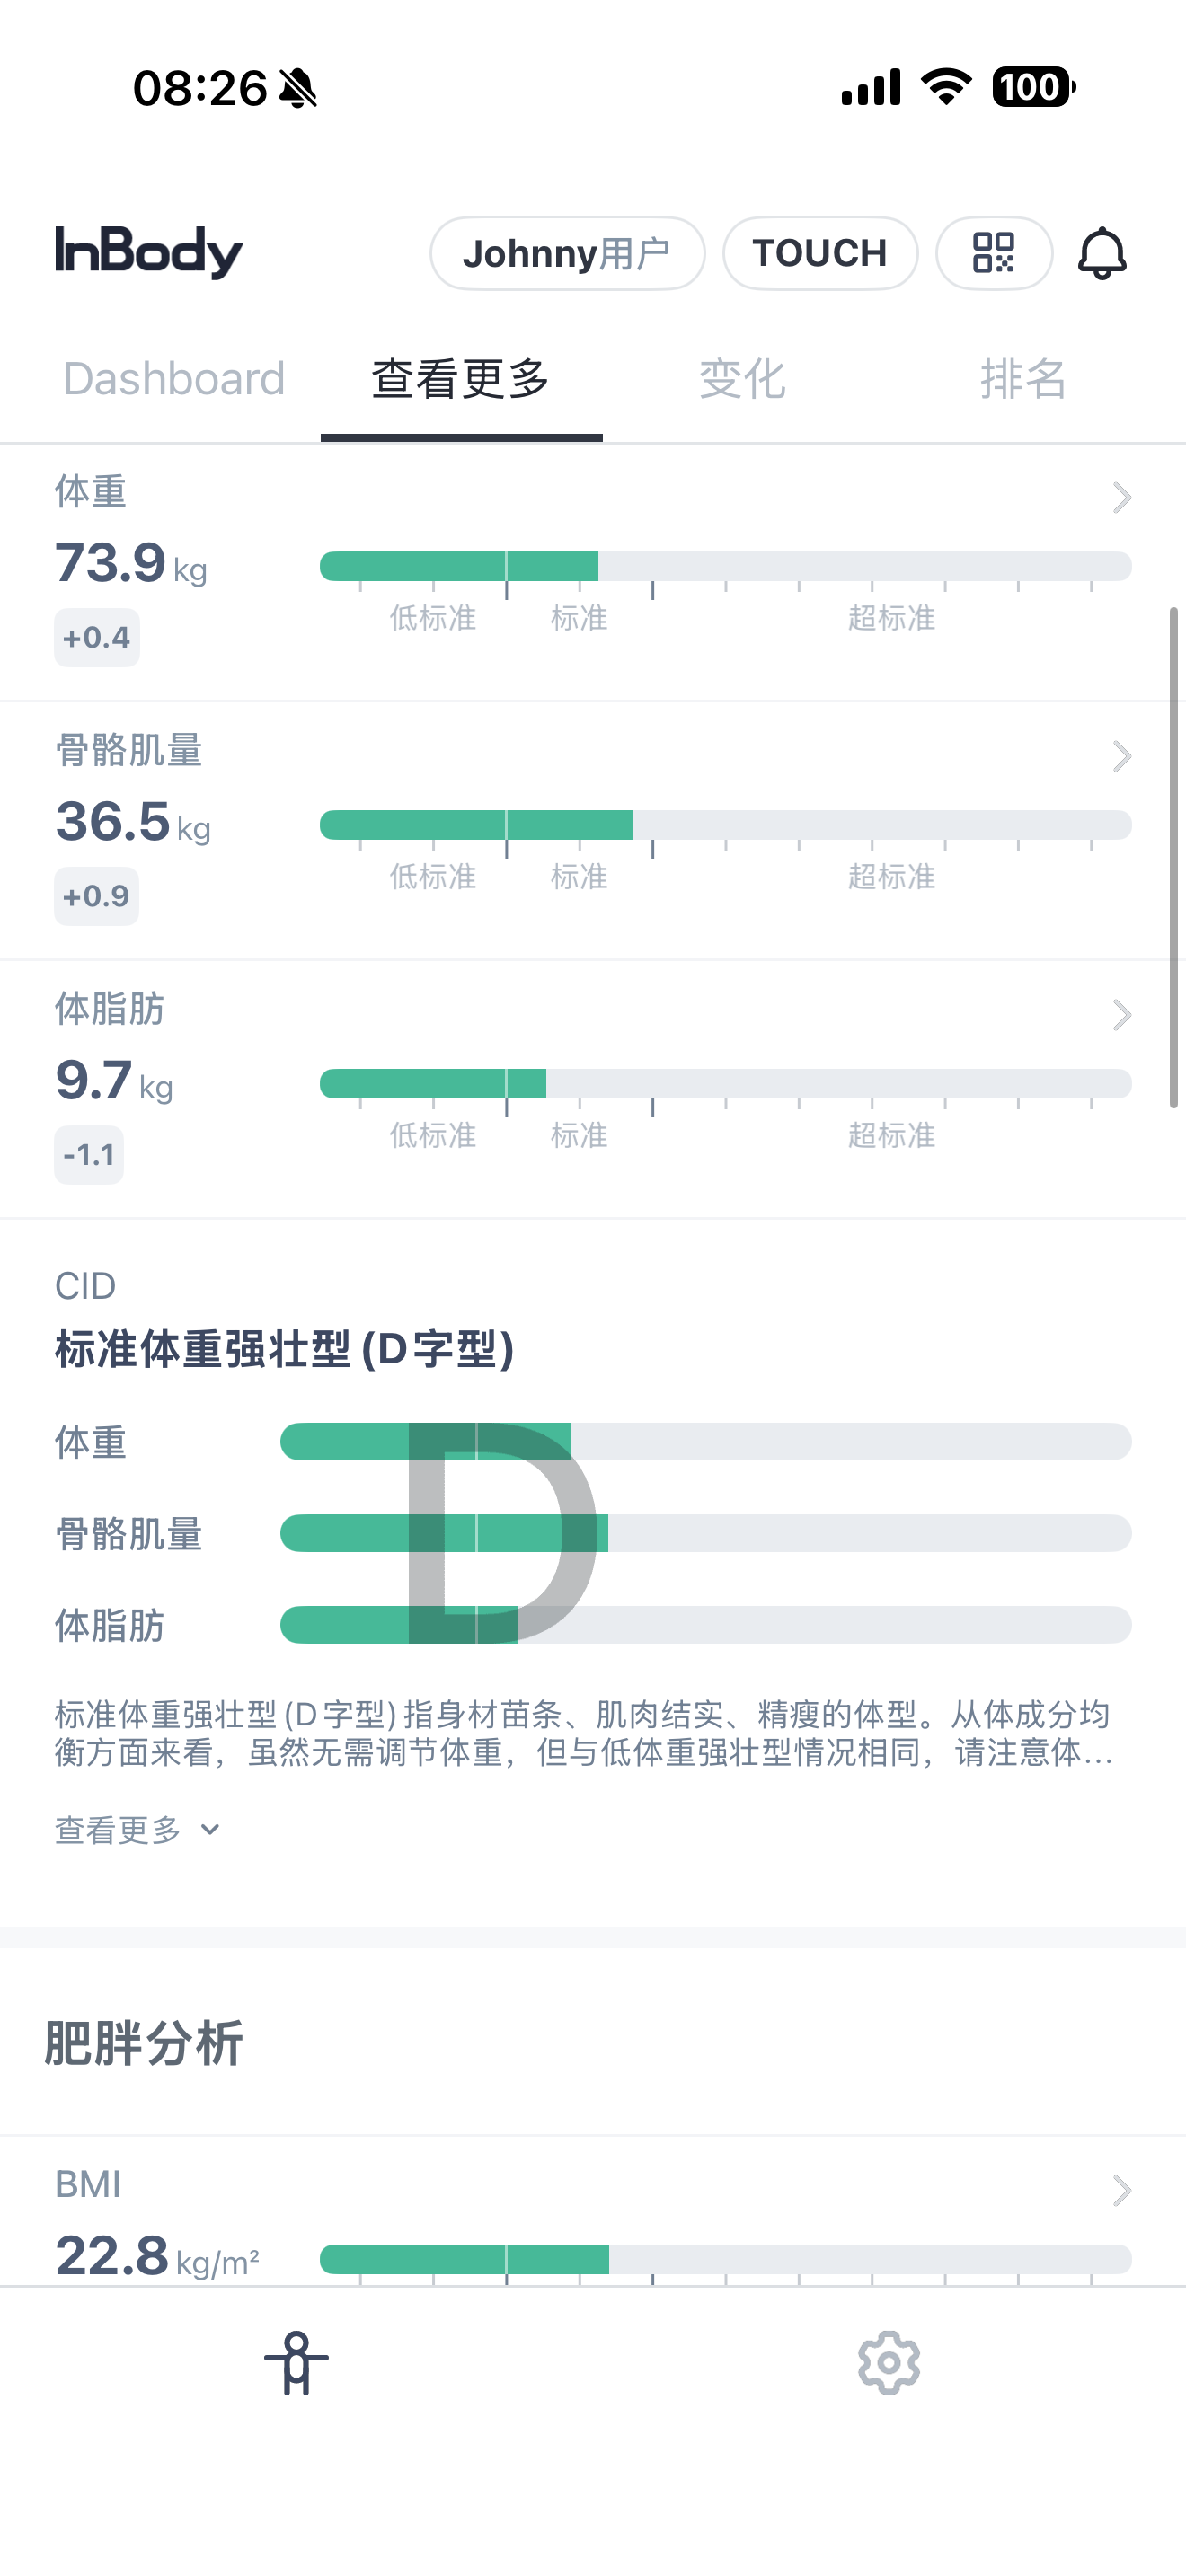The height and width of the screenshot is (2576, 1186).
Task: Tap the TOUCH button
Action: [x=820, y=253]
